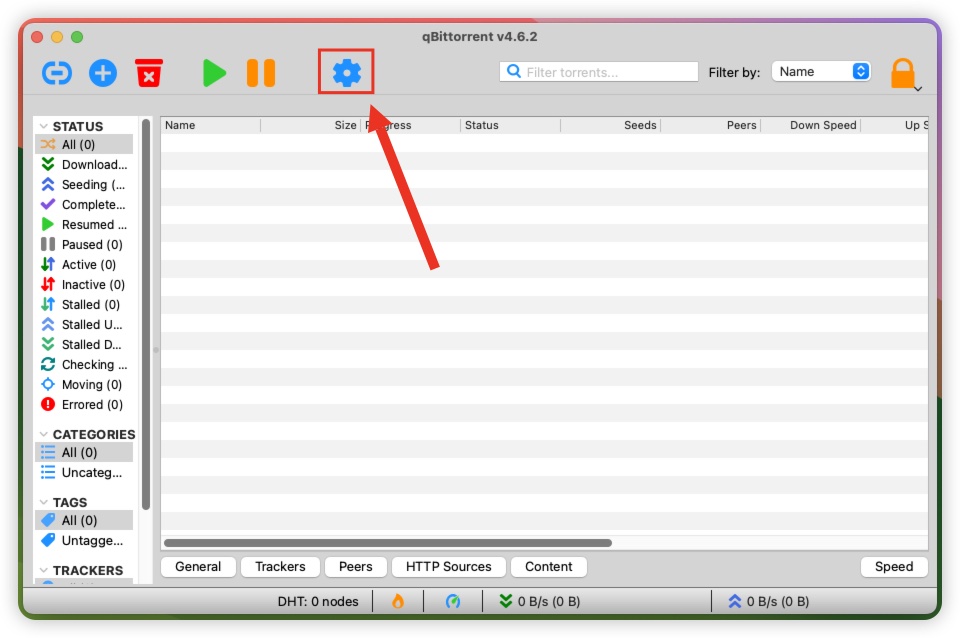The image size is (960, 638).
Task: Click DHT: 0 nodes in status bar
Action: click(x=318, y=601)
